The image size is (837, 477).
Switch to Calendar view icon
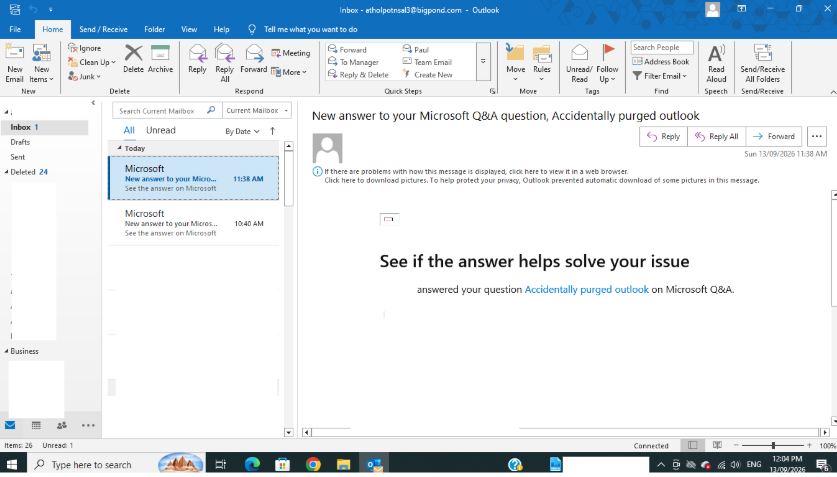(x=36, y=425)
